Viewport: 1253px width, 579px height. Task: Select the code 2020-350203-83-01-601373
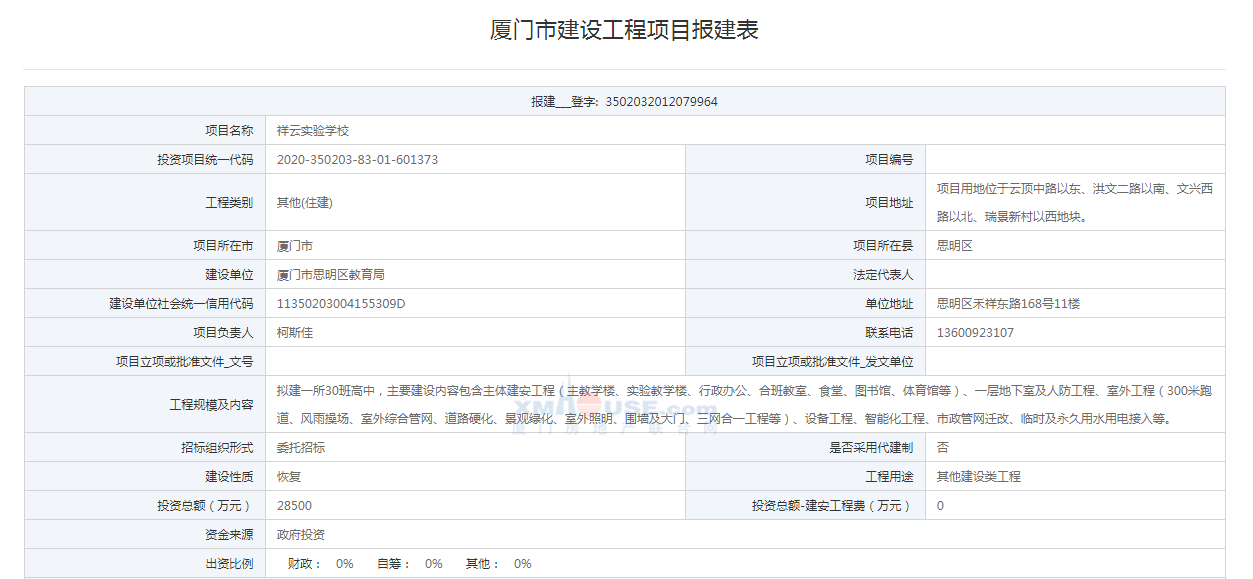point(357,160)
